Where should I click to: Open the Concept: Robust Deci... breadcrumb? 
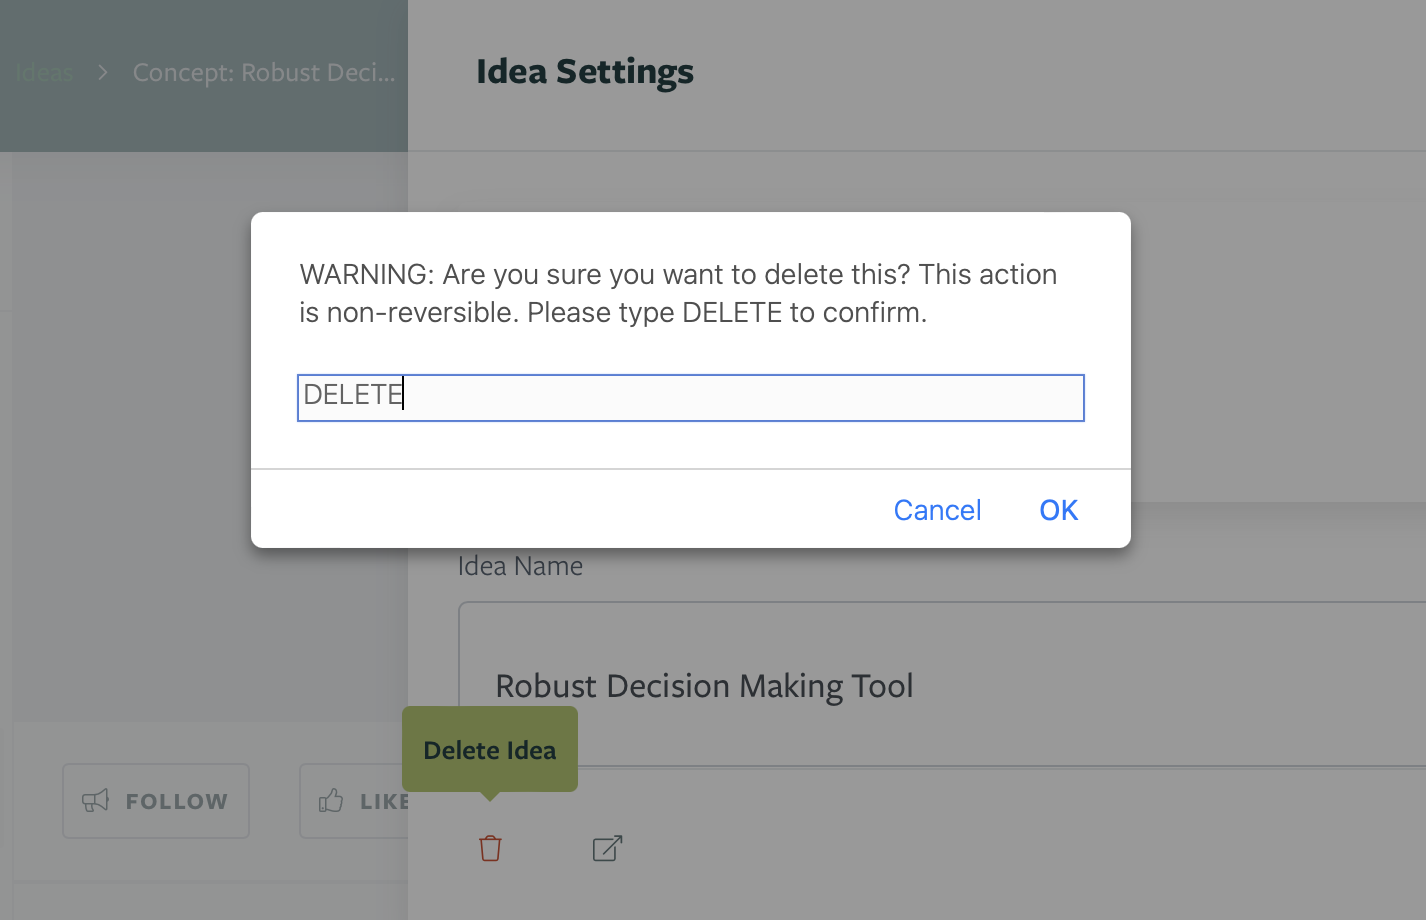[264, 72]
